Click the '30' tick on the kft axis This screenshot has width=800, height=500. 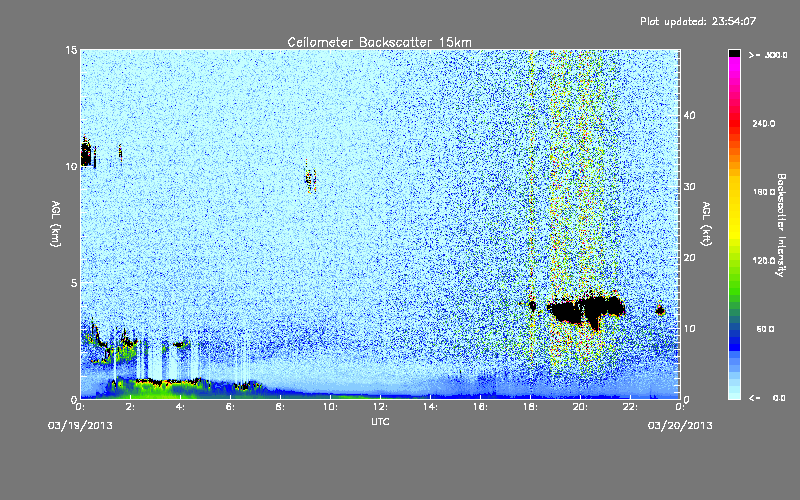pyautogui.click(x=690, y=186)
